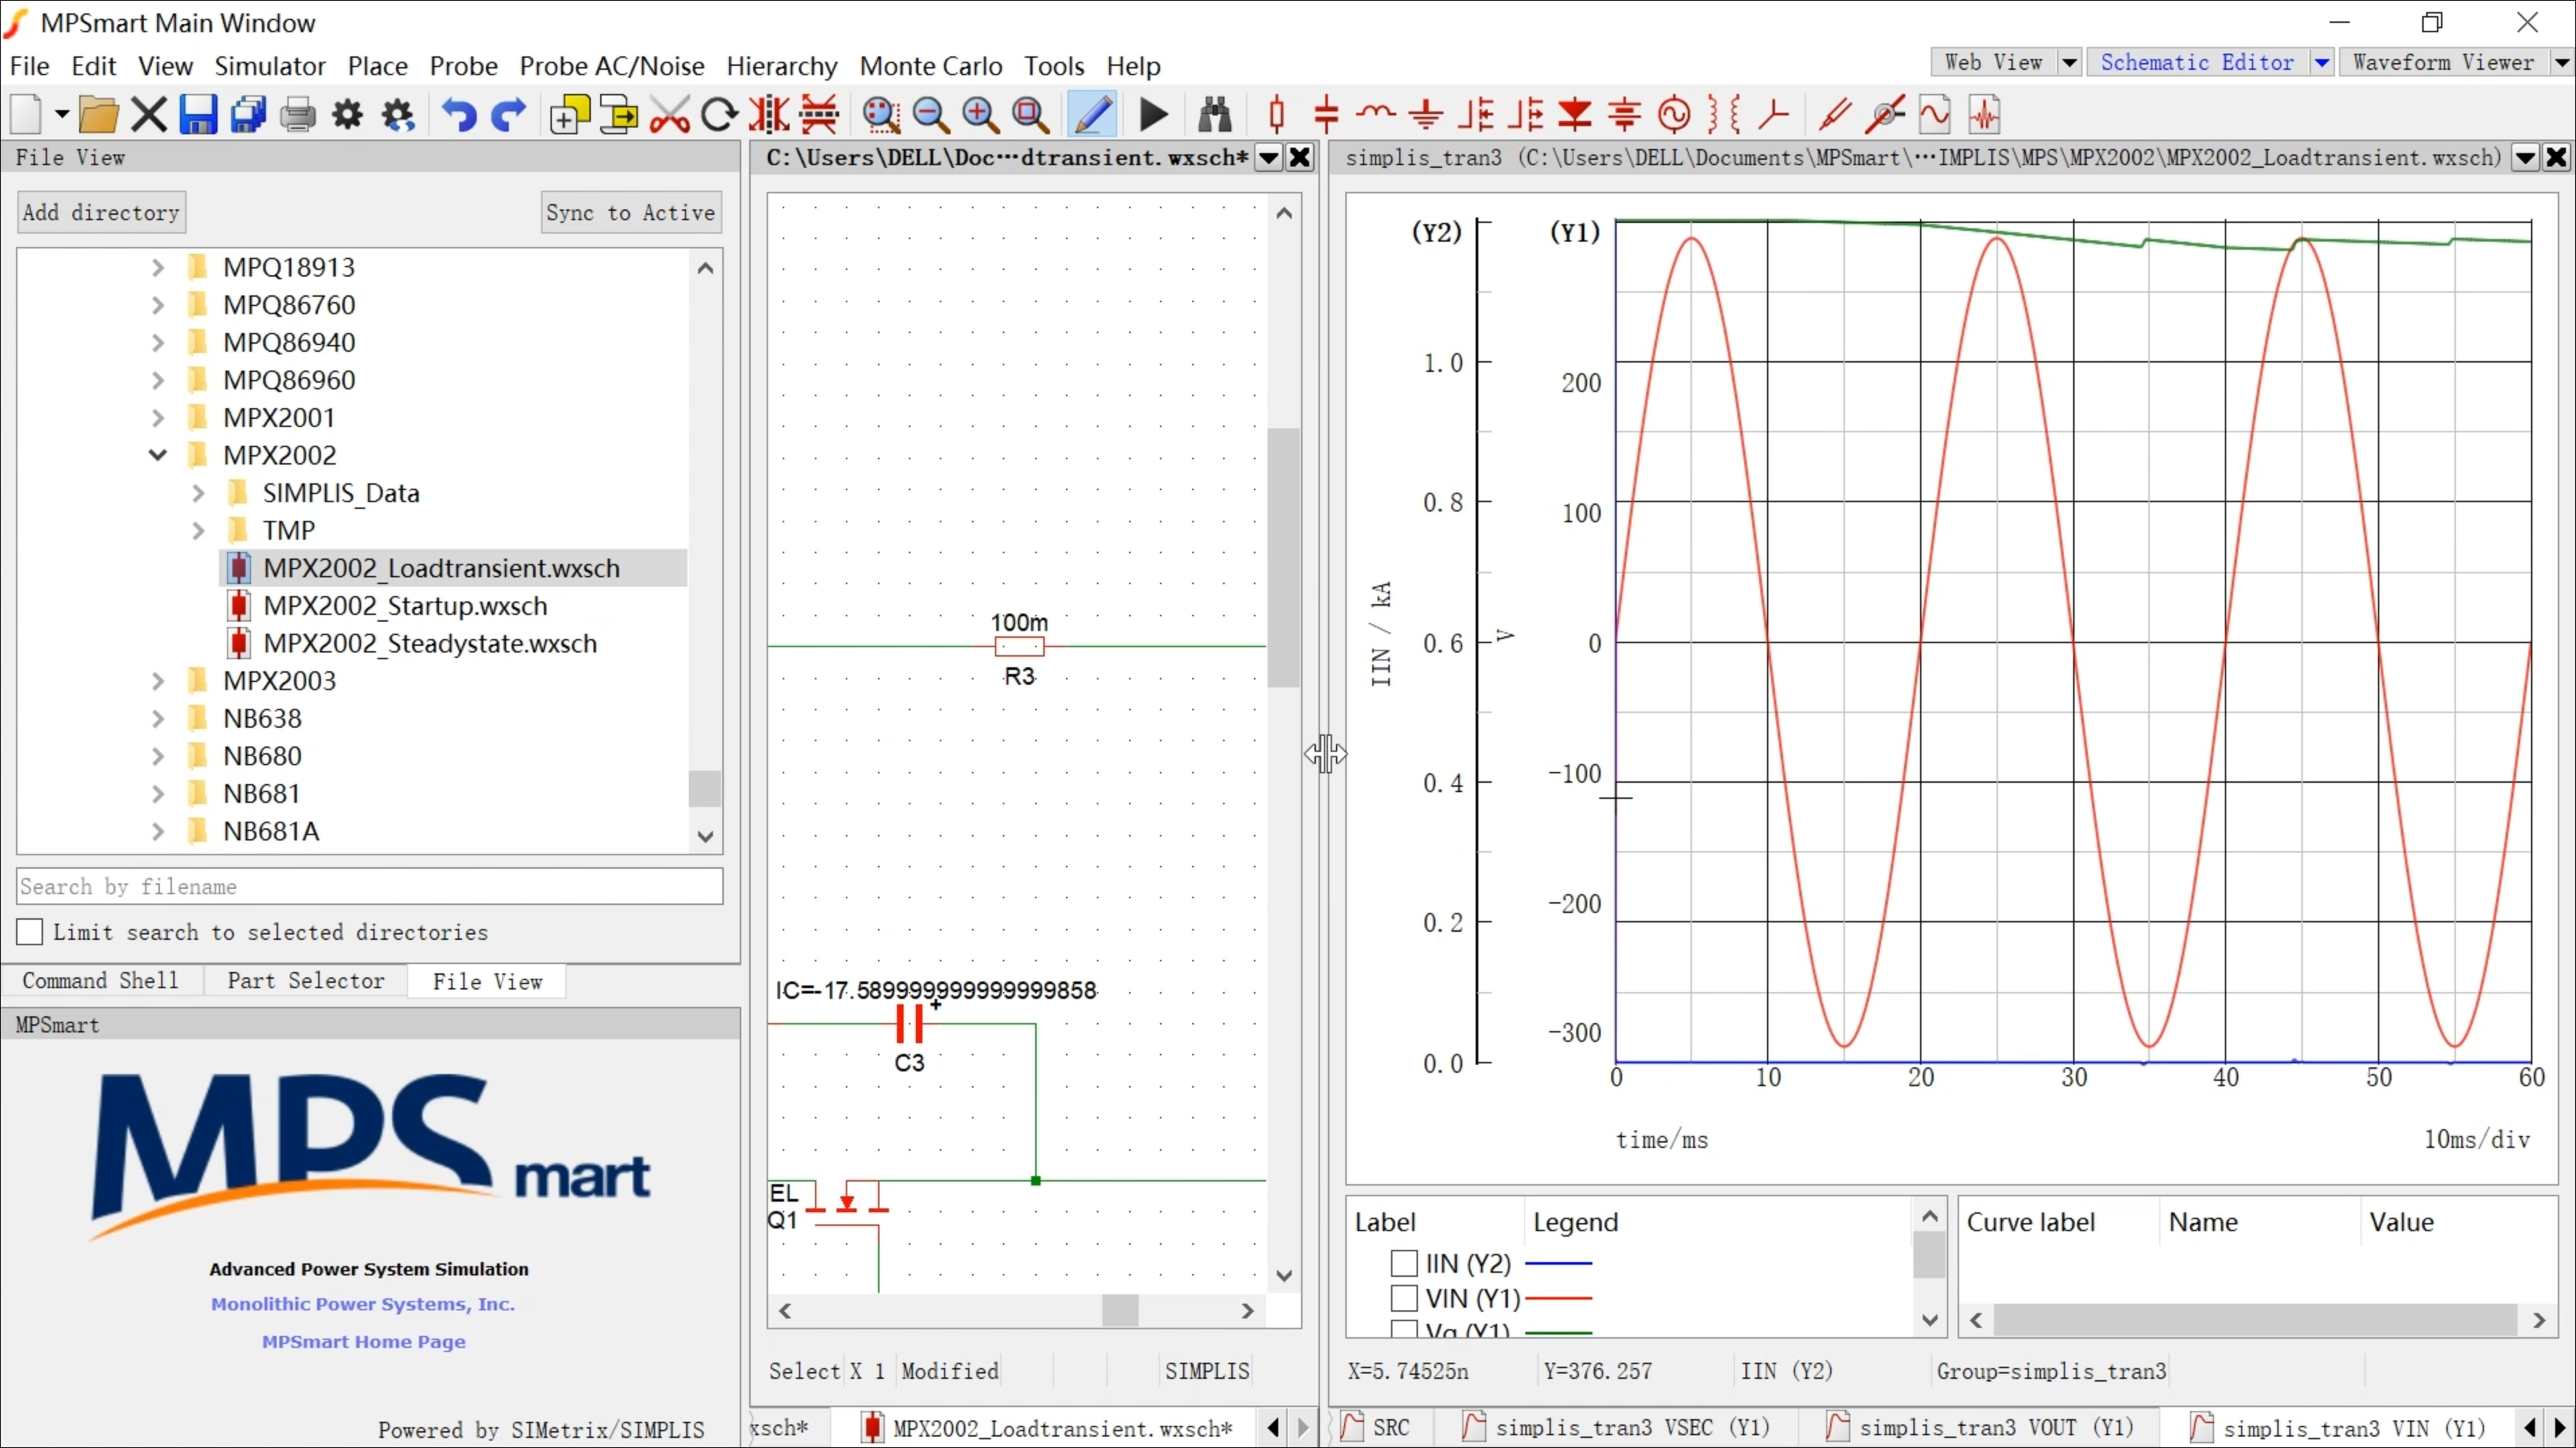Enable Limit search to selected directories
This screenshot has height=1448, width=2576.
pyautogui.click(x=30, y=932)
